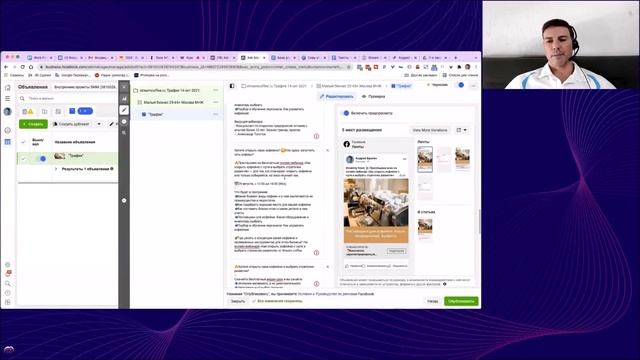This screenshot has width=640, height=360.
Task: Select the pencil edit icon on dark strip
Action: click(x=124, y=110)
